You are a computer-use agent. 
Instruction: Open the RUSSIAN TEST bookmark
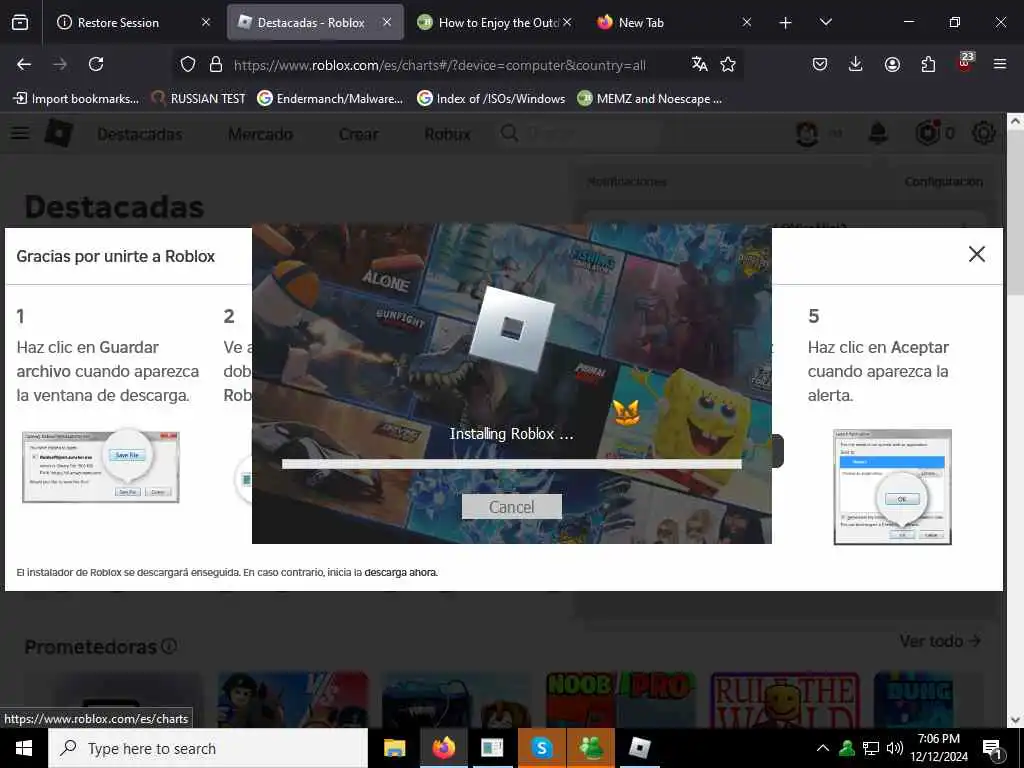199,99
